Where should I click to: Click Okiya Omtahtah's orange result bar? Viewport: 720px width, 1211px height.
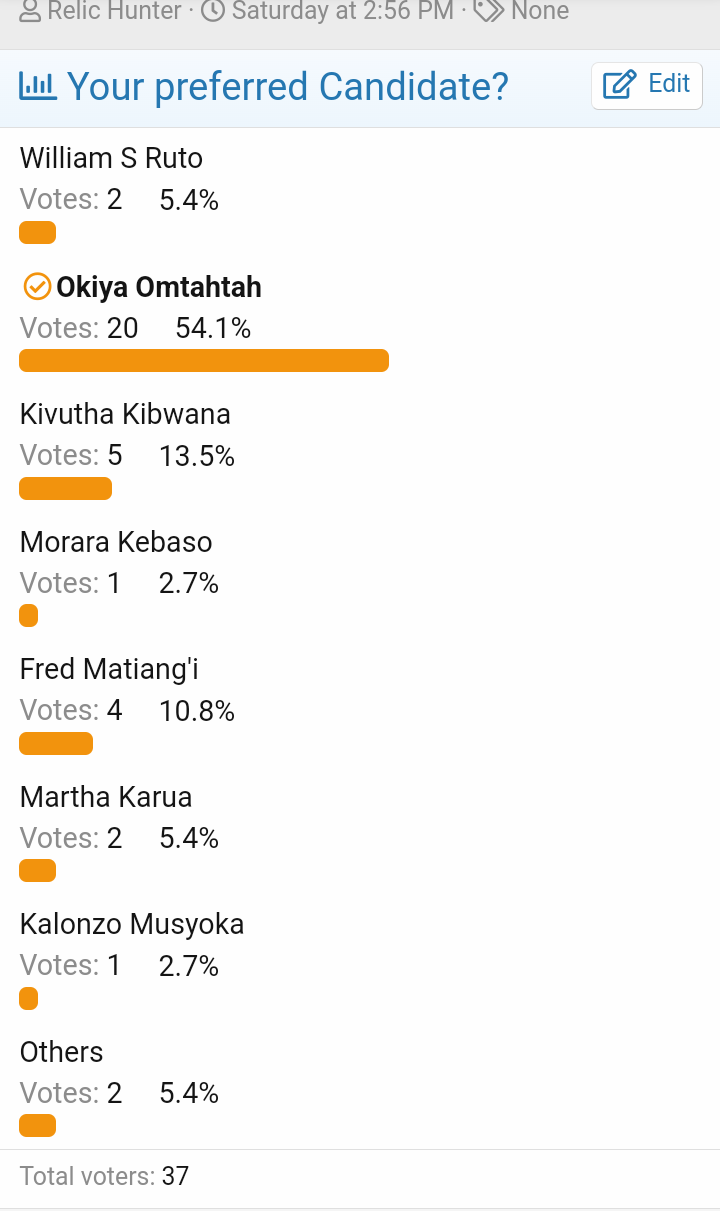pos(204,360)
